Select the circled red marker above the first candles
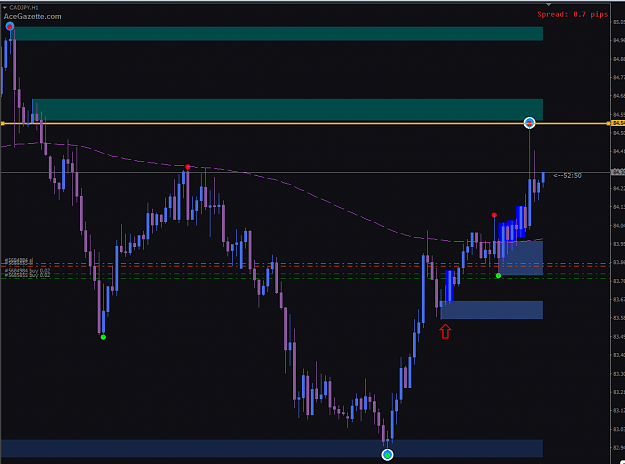The height and width of the screenshot is (464, 625). [x=10, y=26]
